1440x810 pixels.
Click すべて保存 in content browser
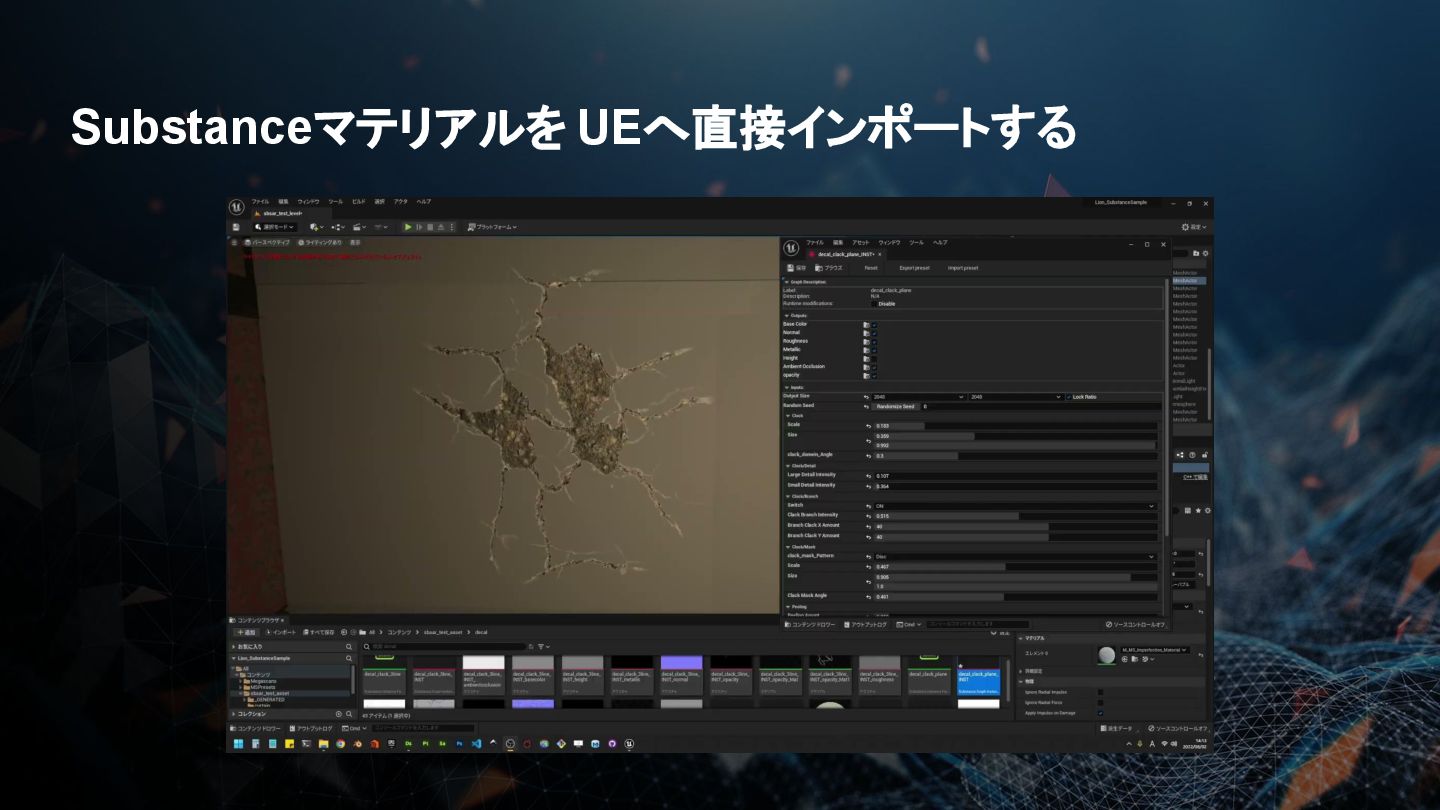[318, 632]
